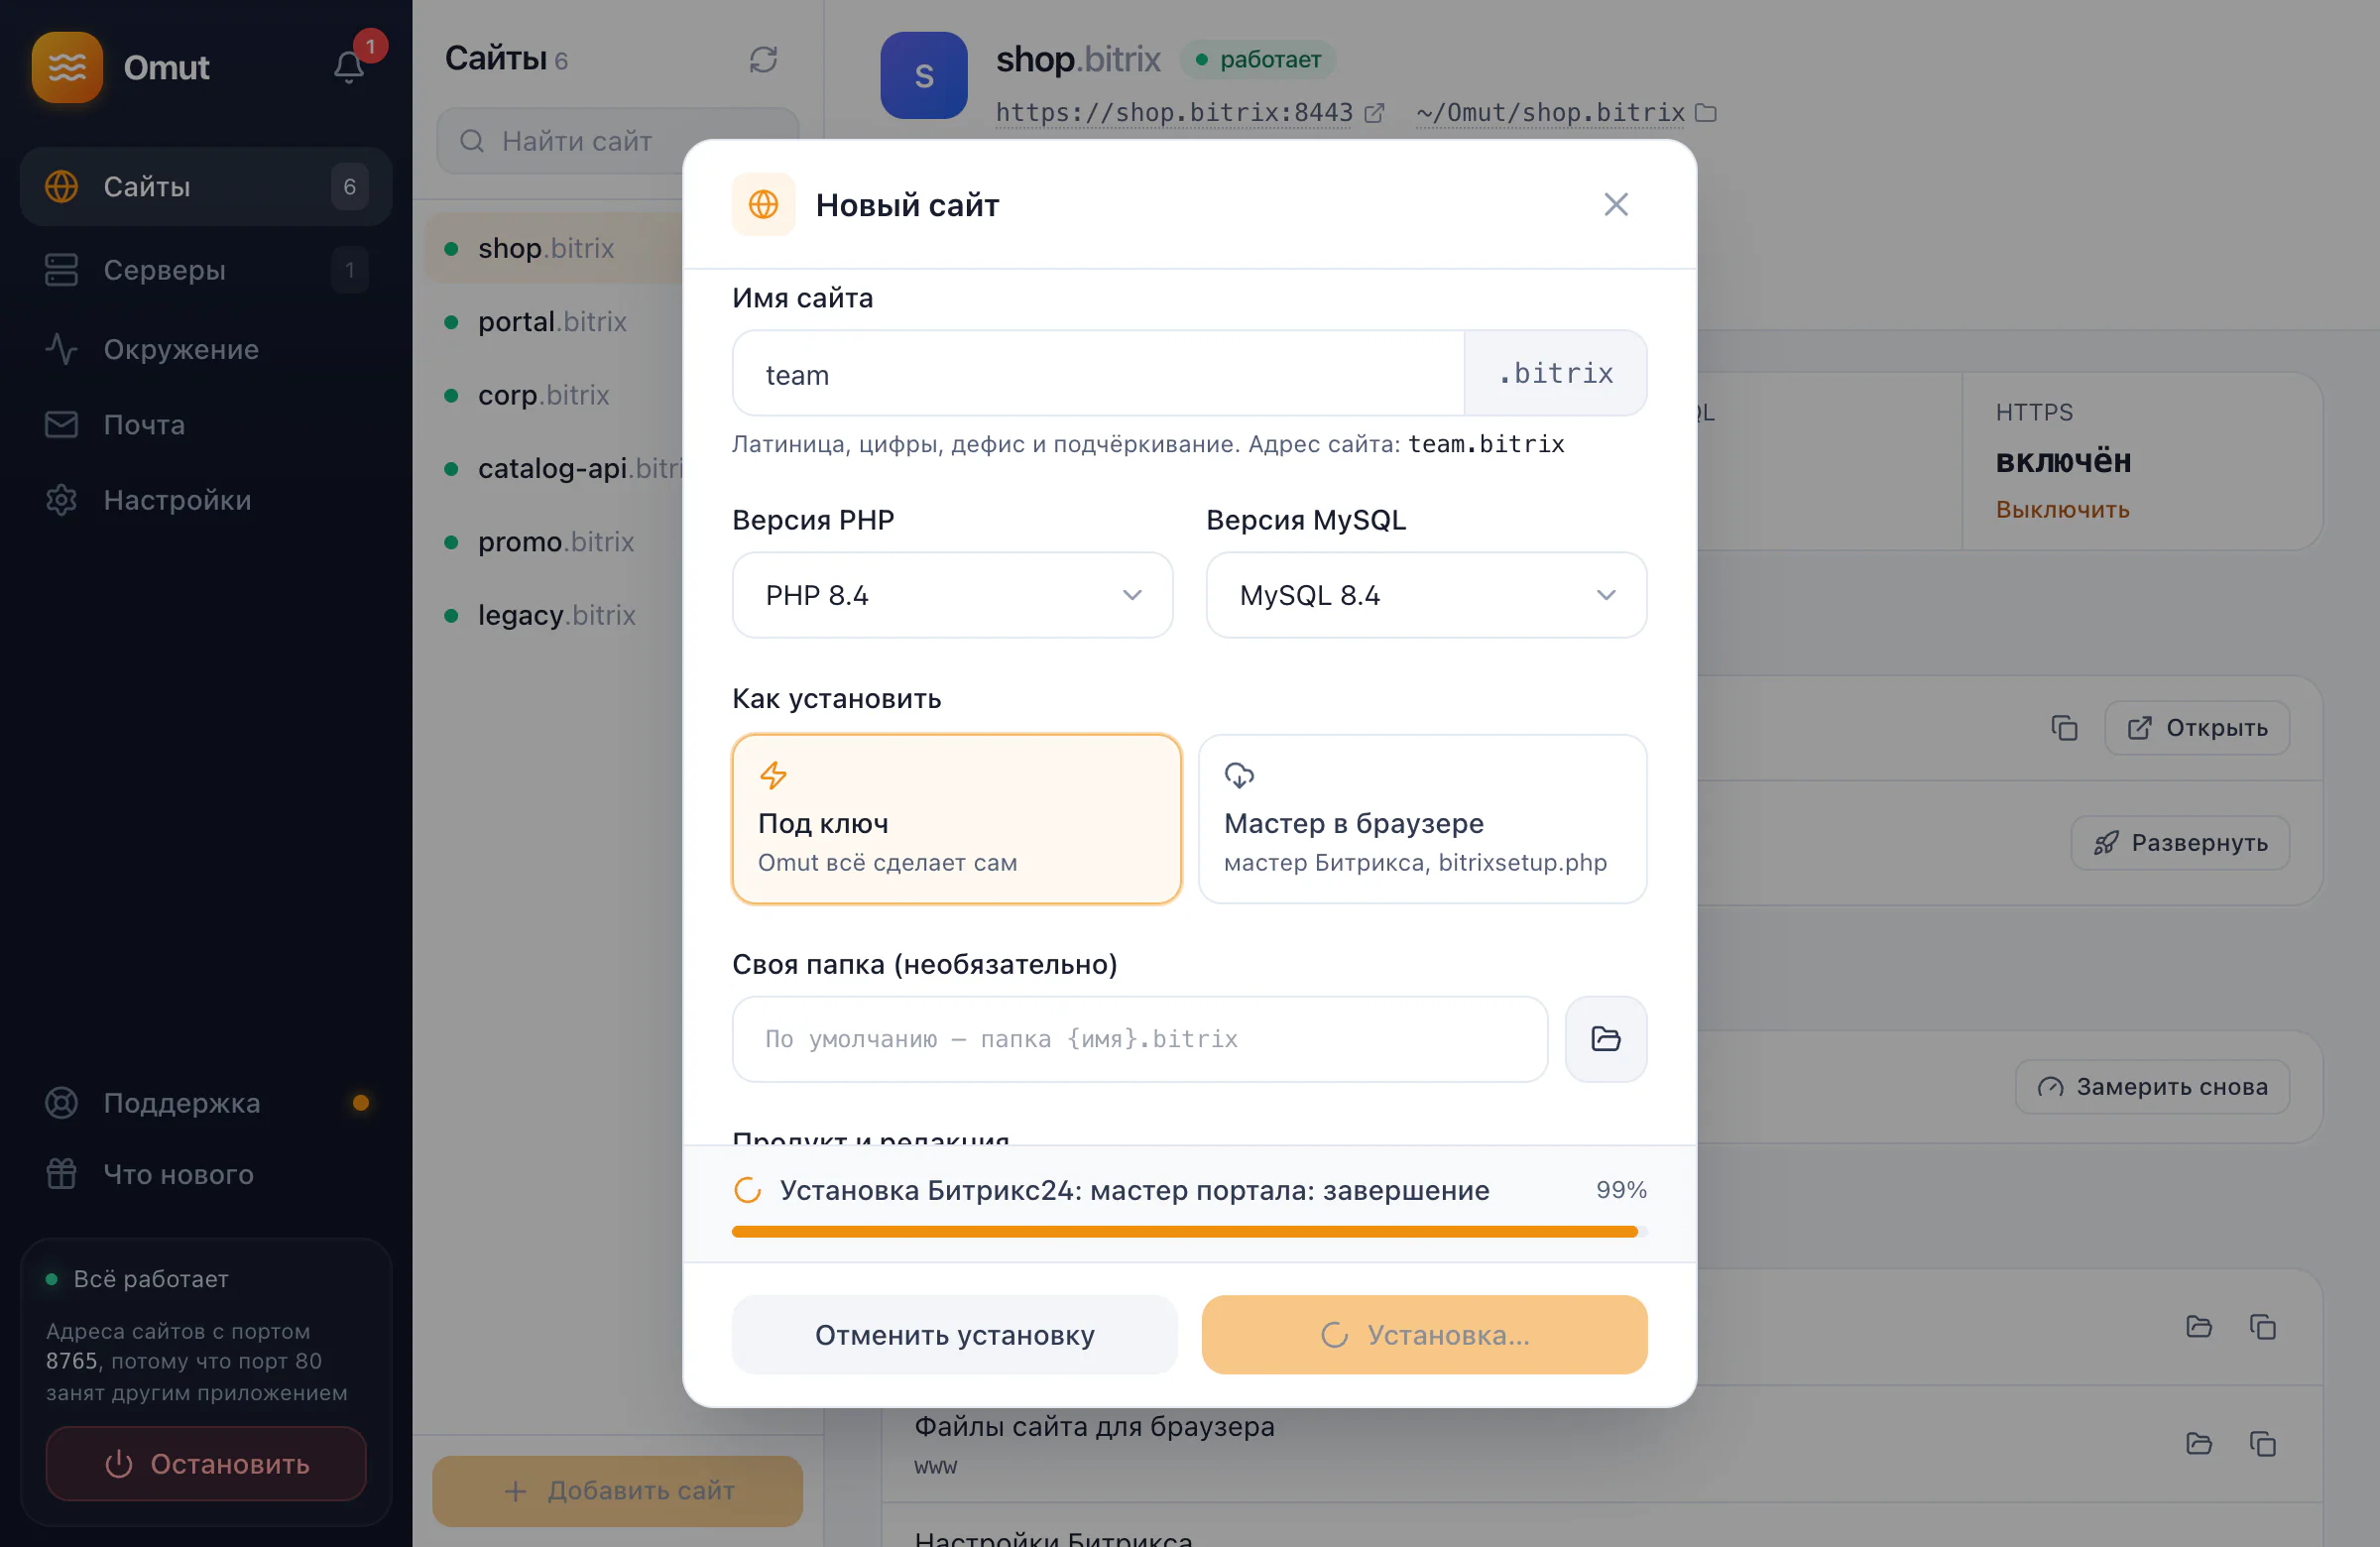The width and height of the screenshot is (2380, 1547).
Task: Copy icon in Файлы сайта для браузера row
Action: coord(2262,1443)
